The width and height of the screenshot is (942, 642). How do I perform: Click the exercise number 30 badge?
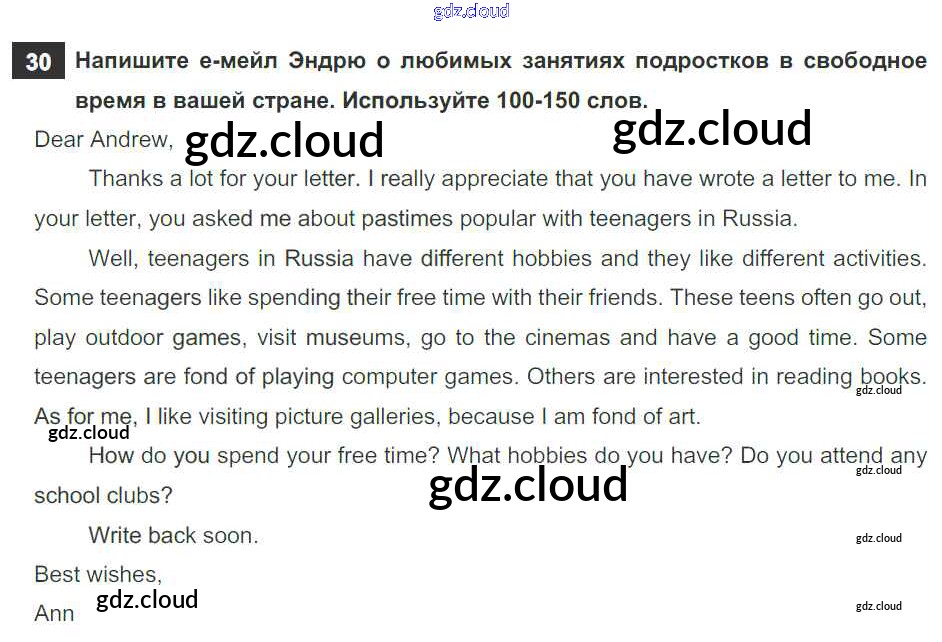(38, 62)
